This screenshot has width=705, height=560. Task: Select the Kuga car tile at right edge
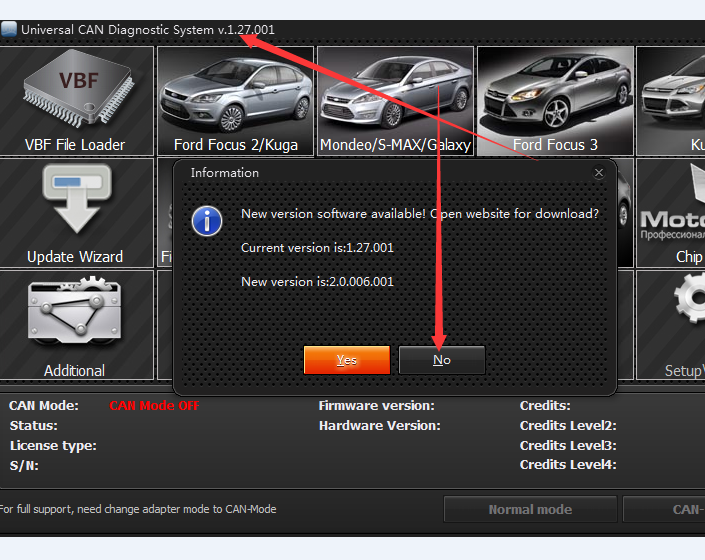pyautogui.click(x=671, y=101)
